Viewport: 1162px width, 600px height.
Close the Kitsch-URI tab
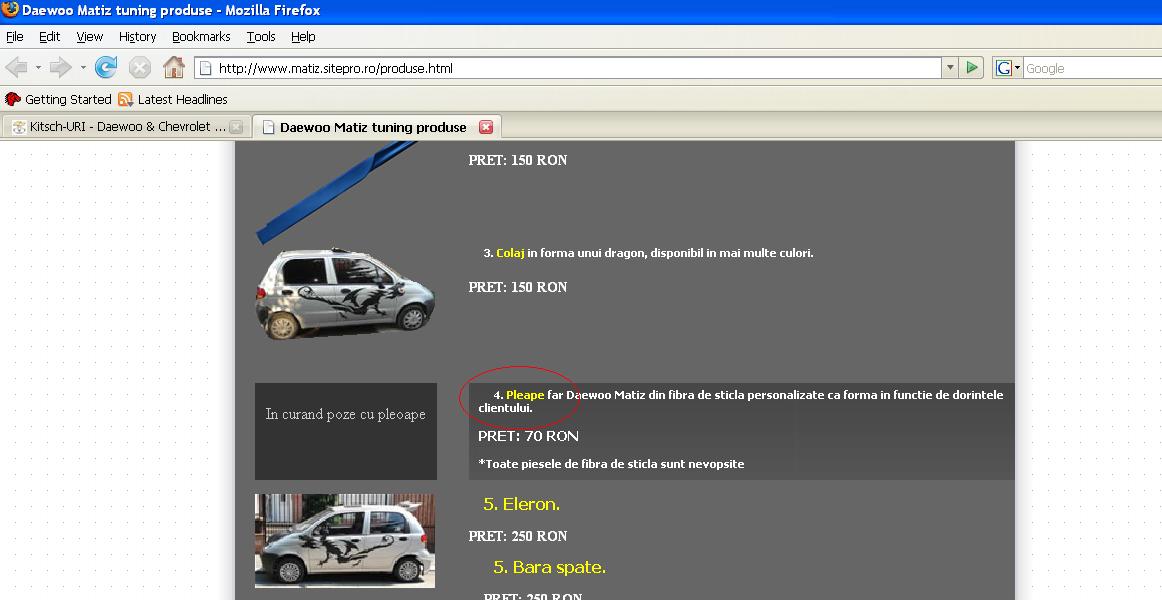click(x=236, y=127)
